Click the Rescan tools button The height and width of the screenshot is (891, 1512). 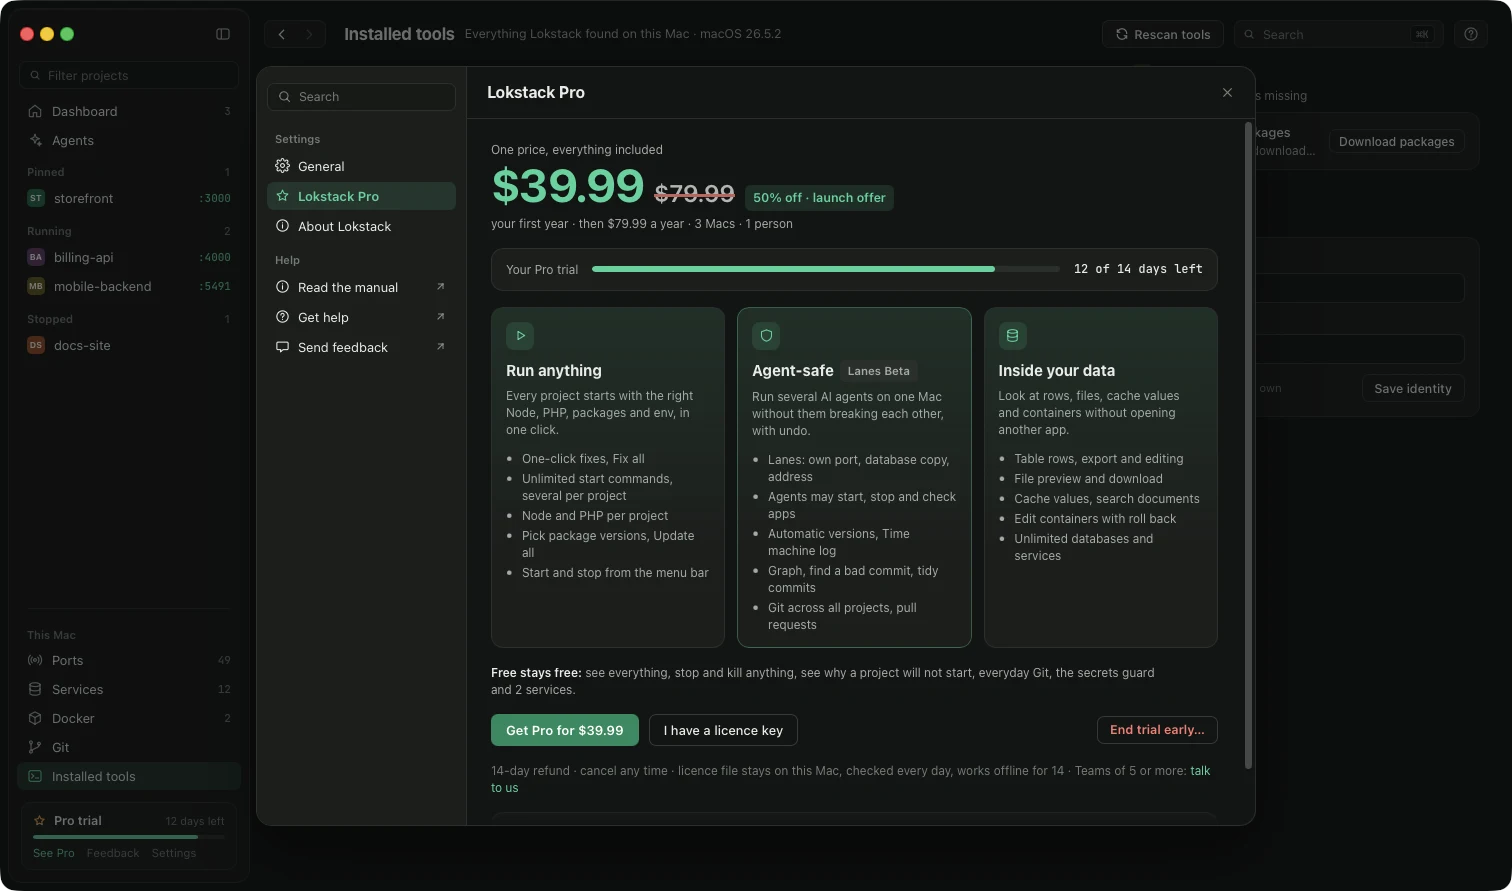pos(1163,34)
